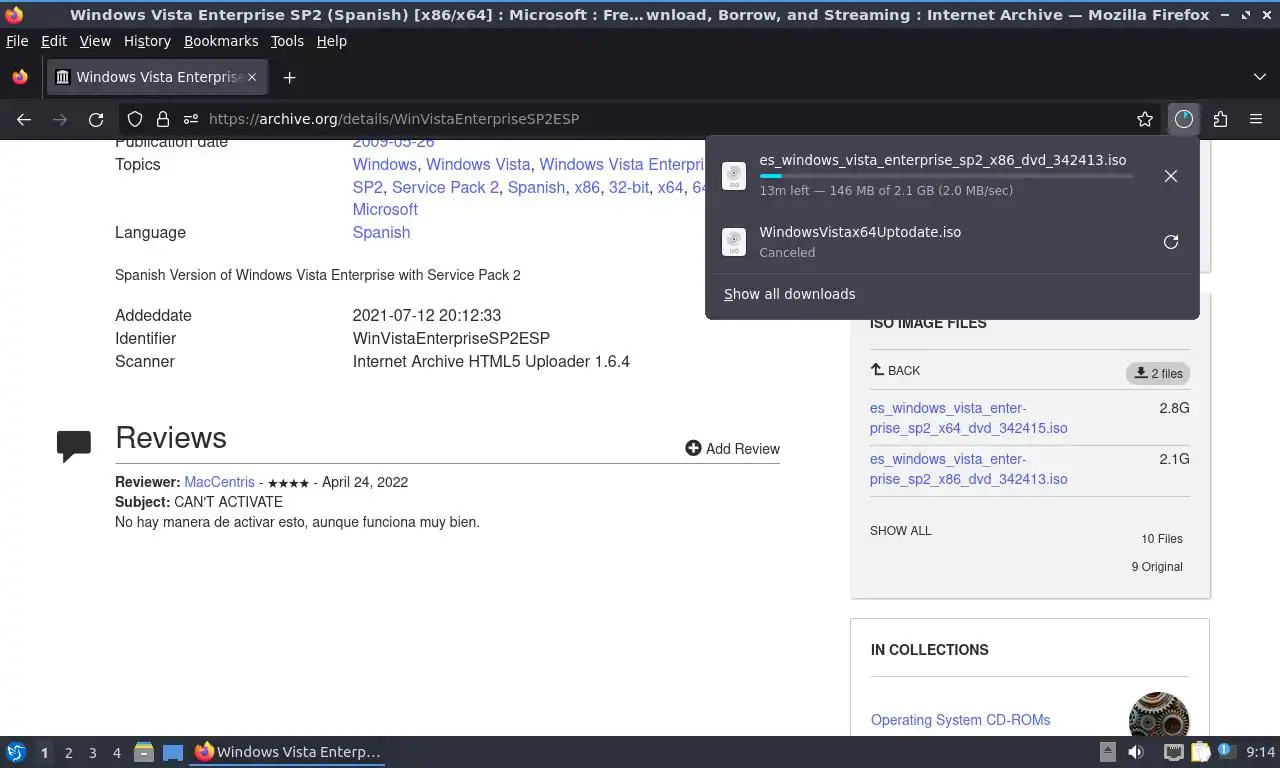The image size is (1280, 768).
Task: Reload the current page
Action: [96, 119]
